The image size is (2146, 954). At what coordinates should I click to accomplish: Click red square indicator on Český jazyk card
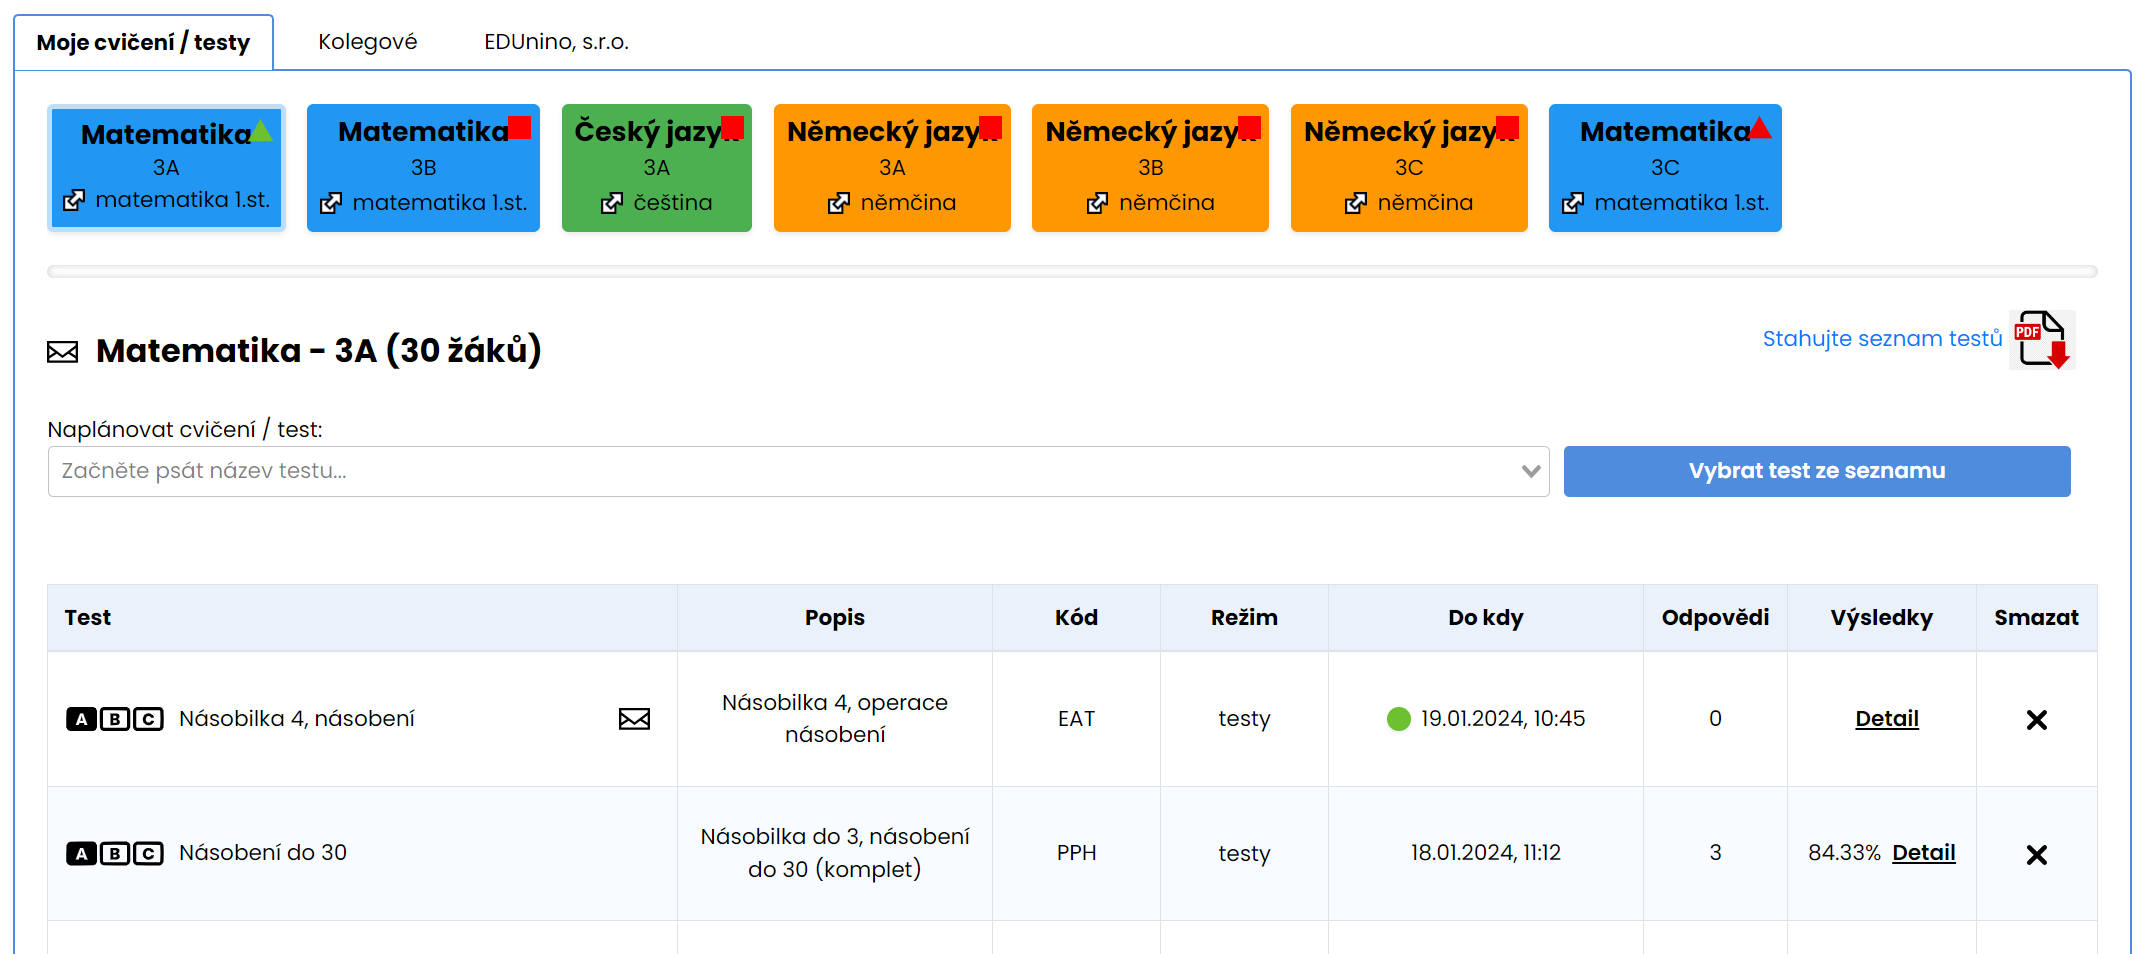click(732, 127)
